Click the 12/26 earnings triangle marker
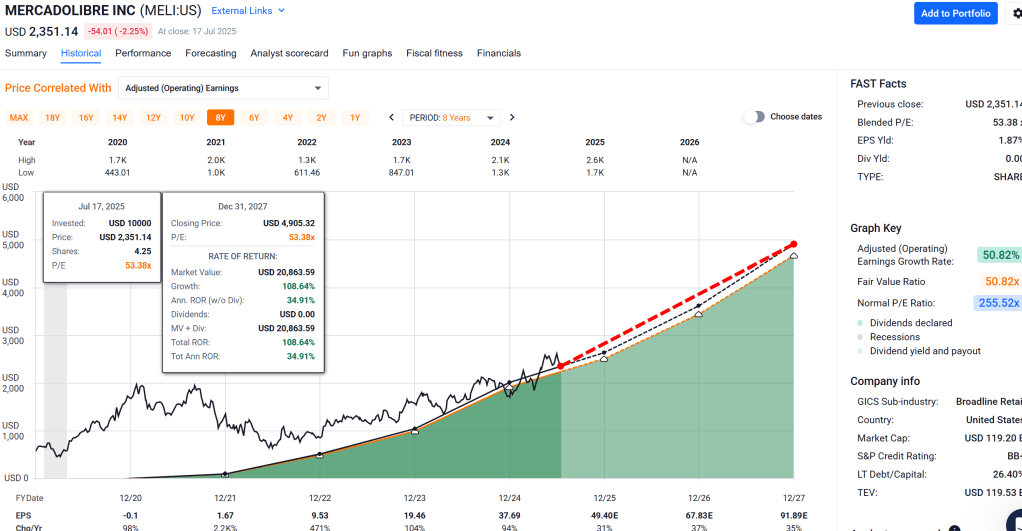The width and height of the screenshot is (1022, 531). pos(698,315)
